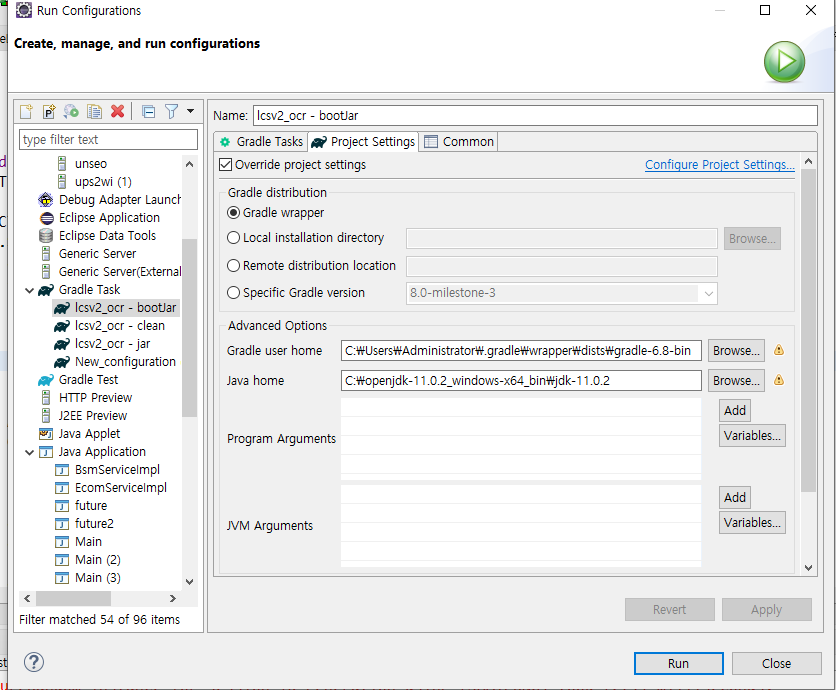The width and height of the screenshot is (836, 690).
Task: Click the Run button
Action: 678,663
